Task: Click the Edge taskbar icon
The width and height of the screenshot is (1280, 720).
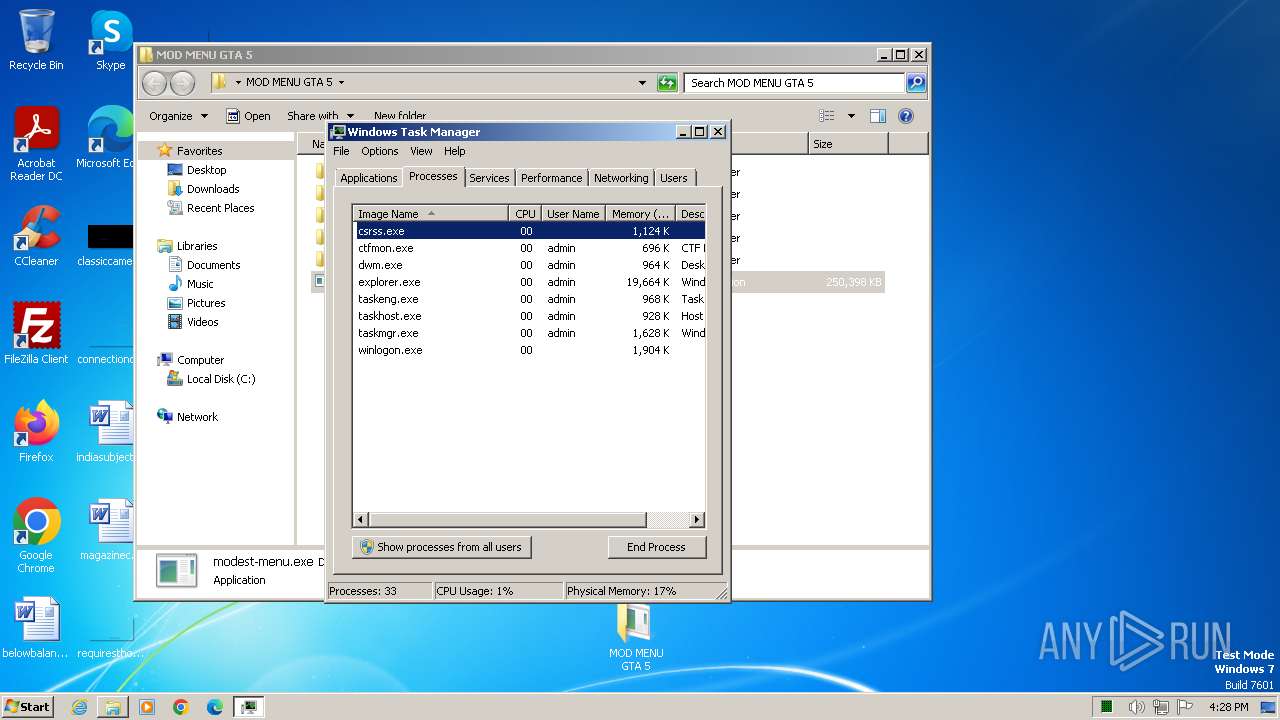Action: (215, 707)
